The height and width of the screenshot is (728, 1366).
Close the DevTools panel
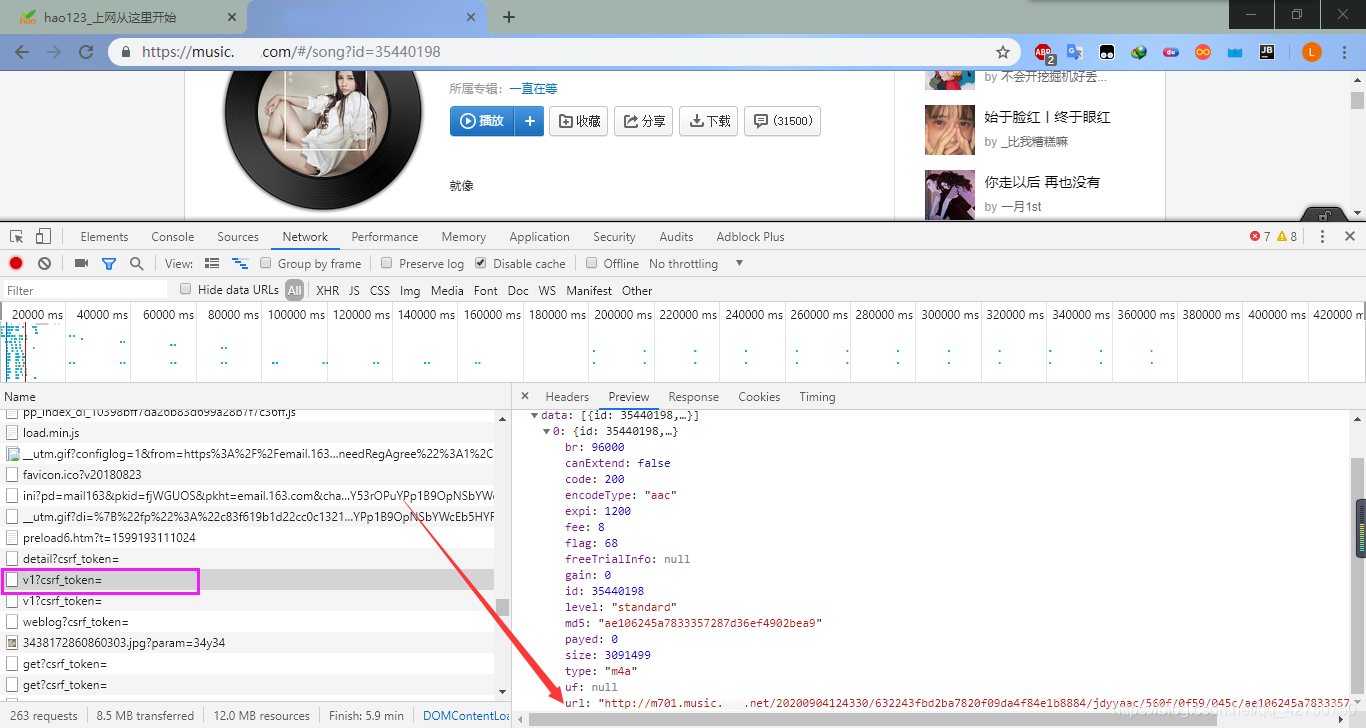click(x=1350, y=237)
